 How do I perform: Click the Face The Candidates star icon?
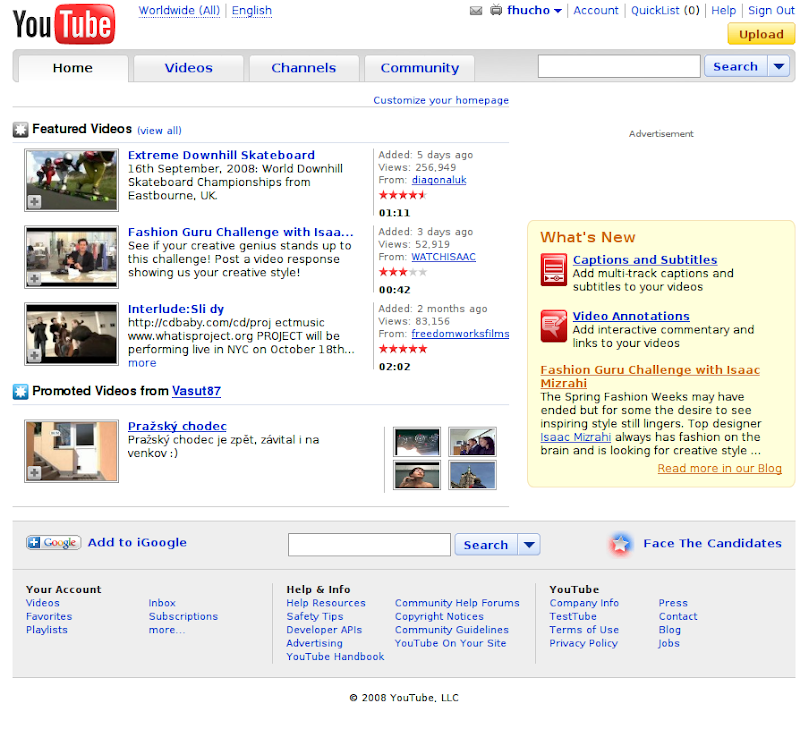click(620, 544)
